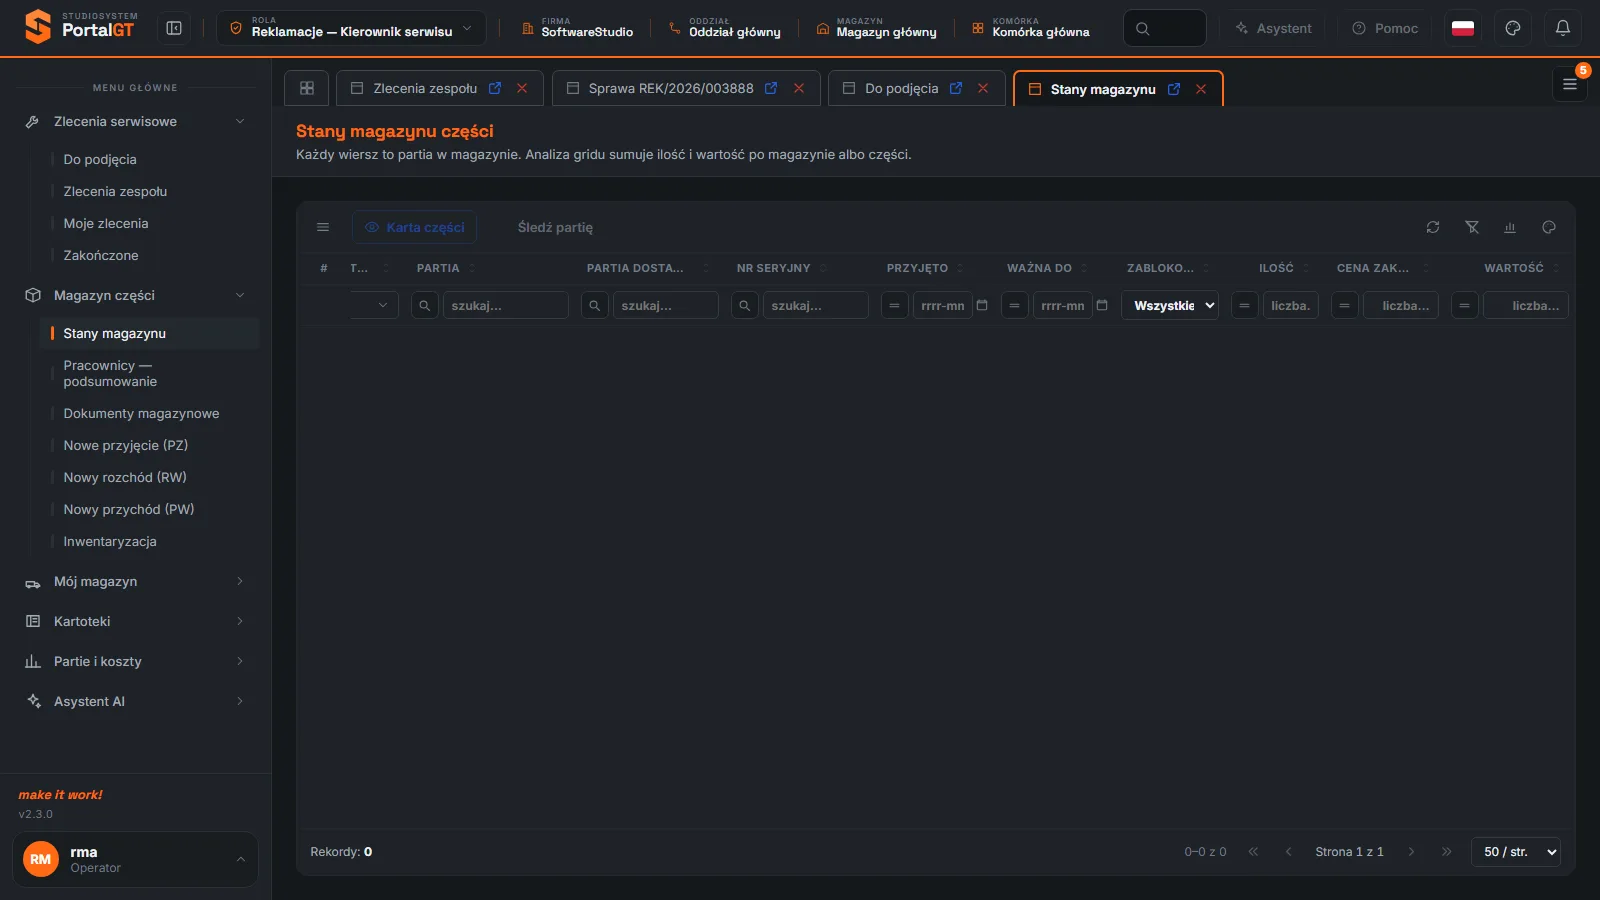Open the role selector dropdown
Screen dimensions: 1600x900
click(351, 28)
